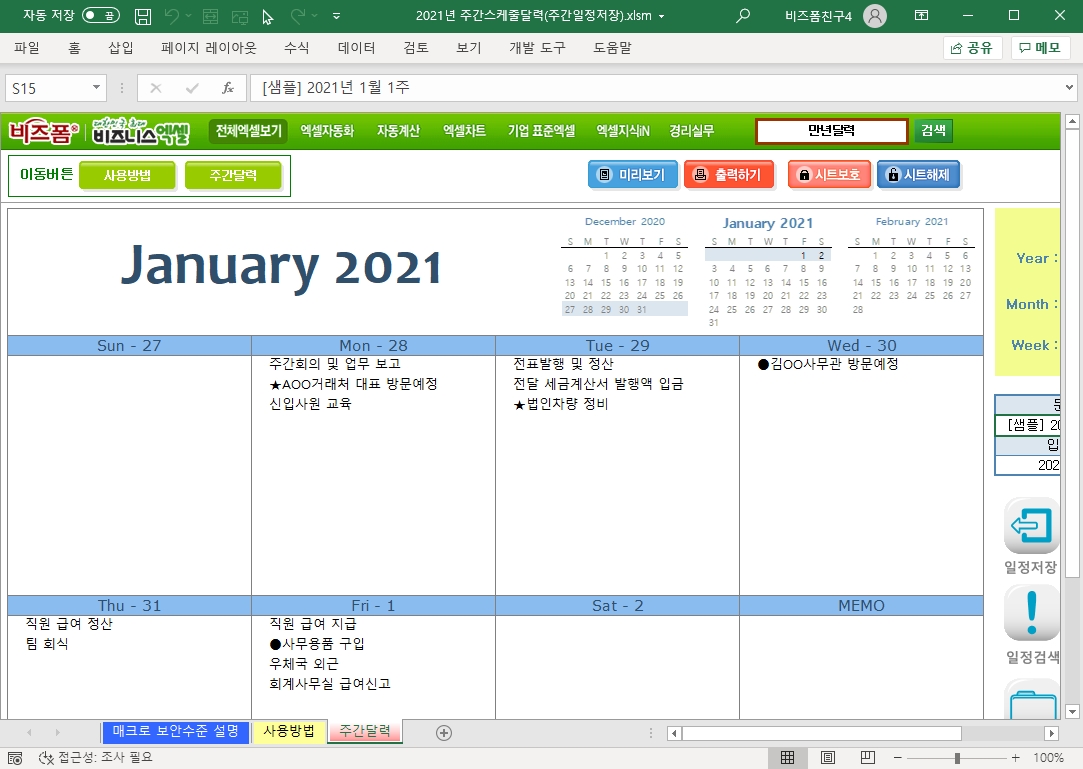Click the search magnifier in title bar
1083x769 pixels.
click(743, 15)
